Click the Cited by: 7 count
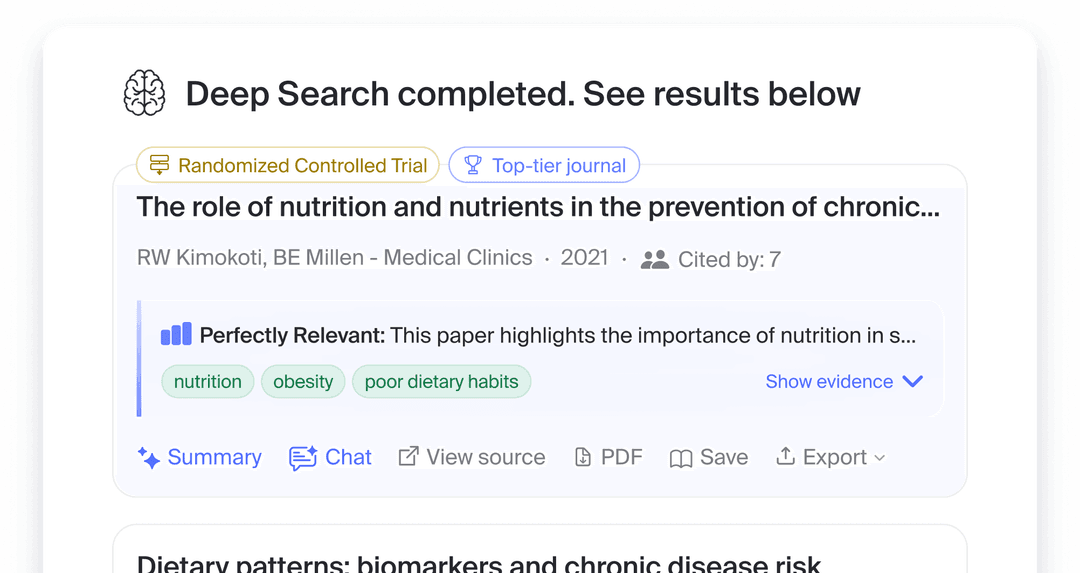1080x573 pixels. (x=729, y=260)
